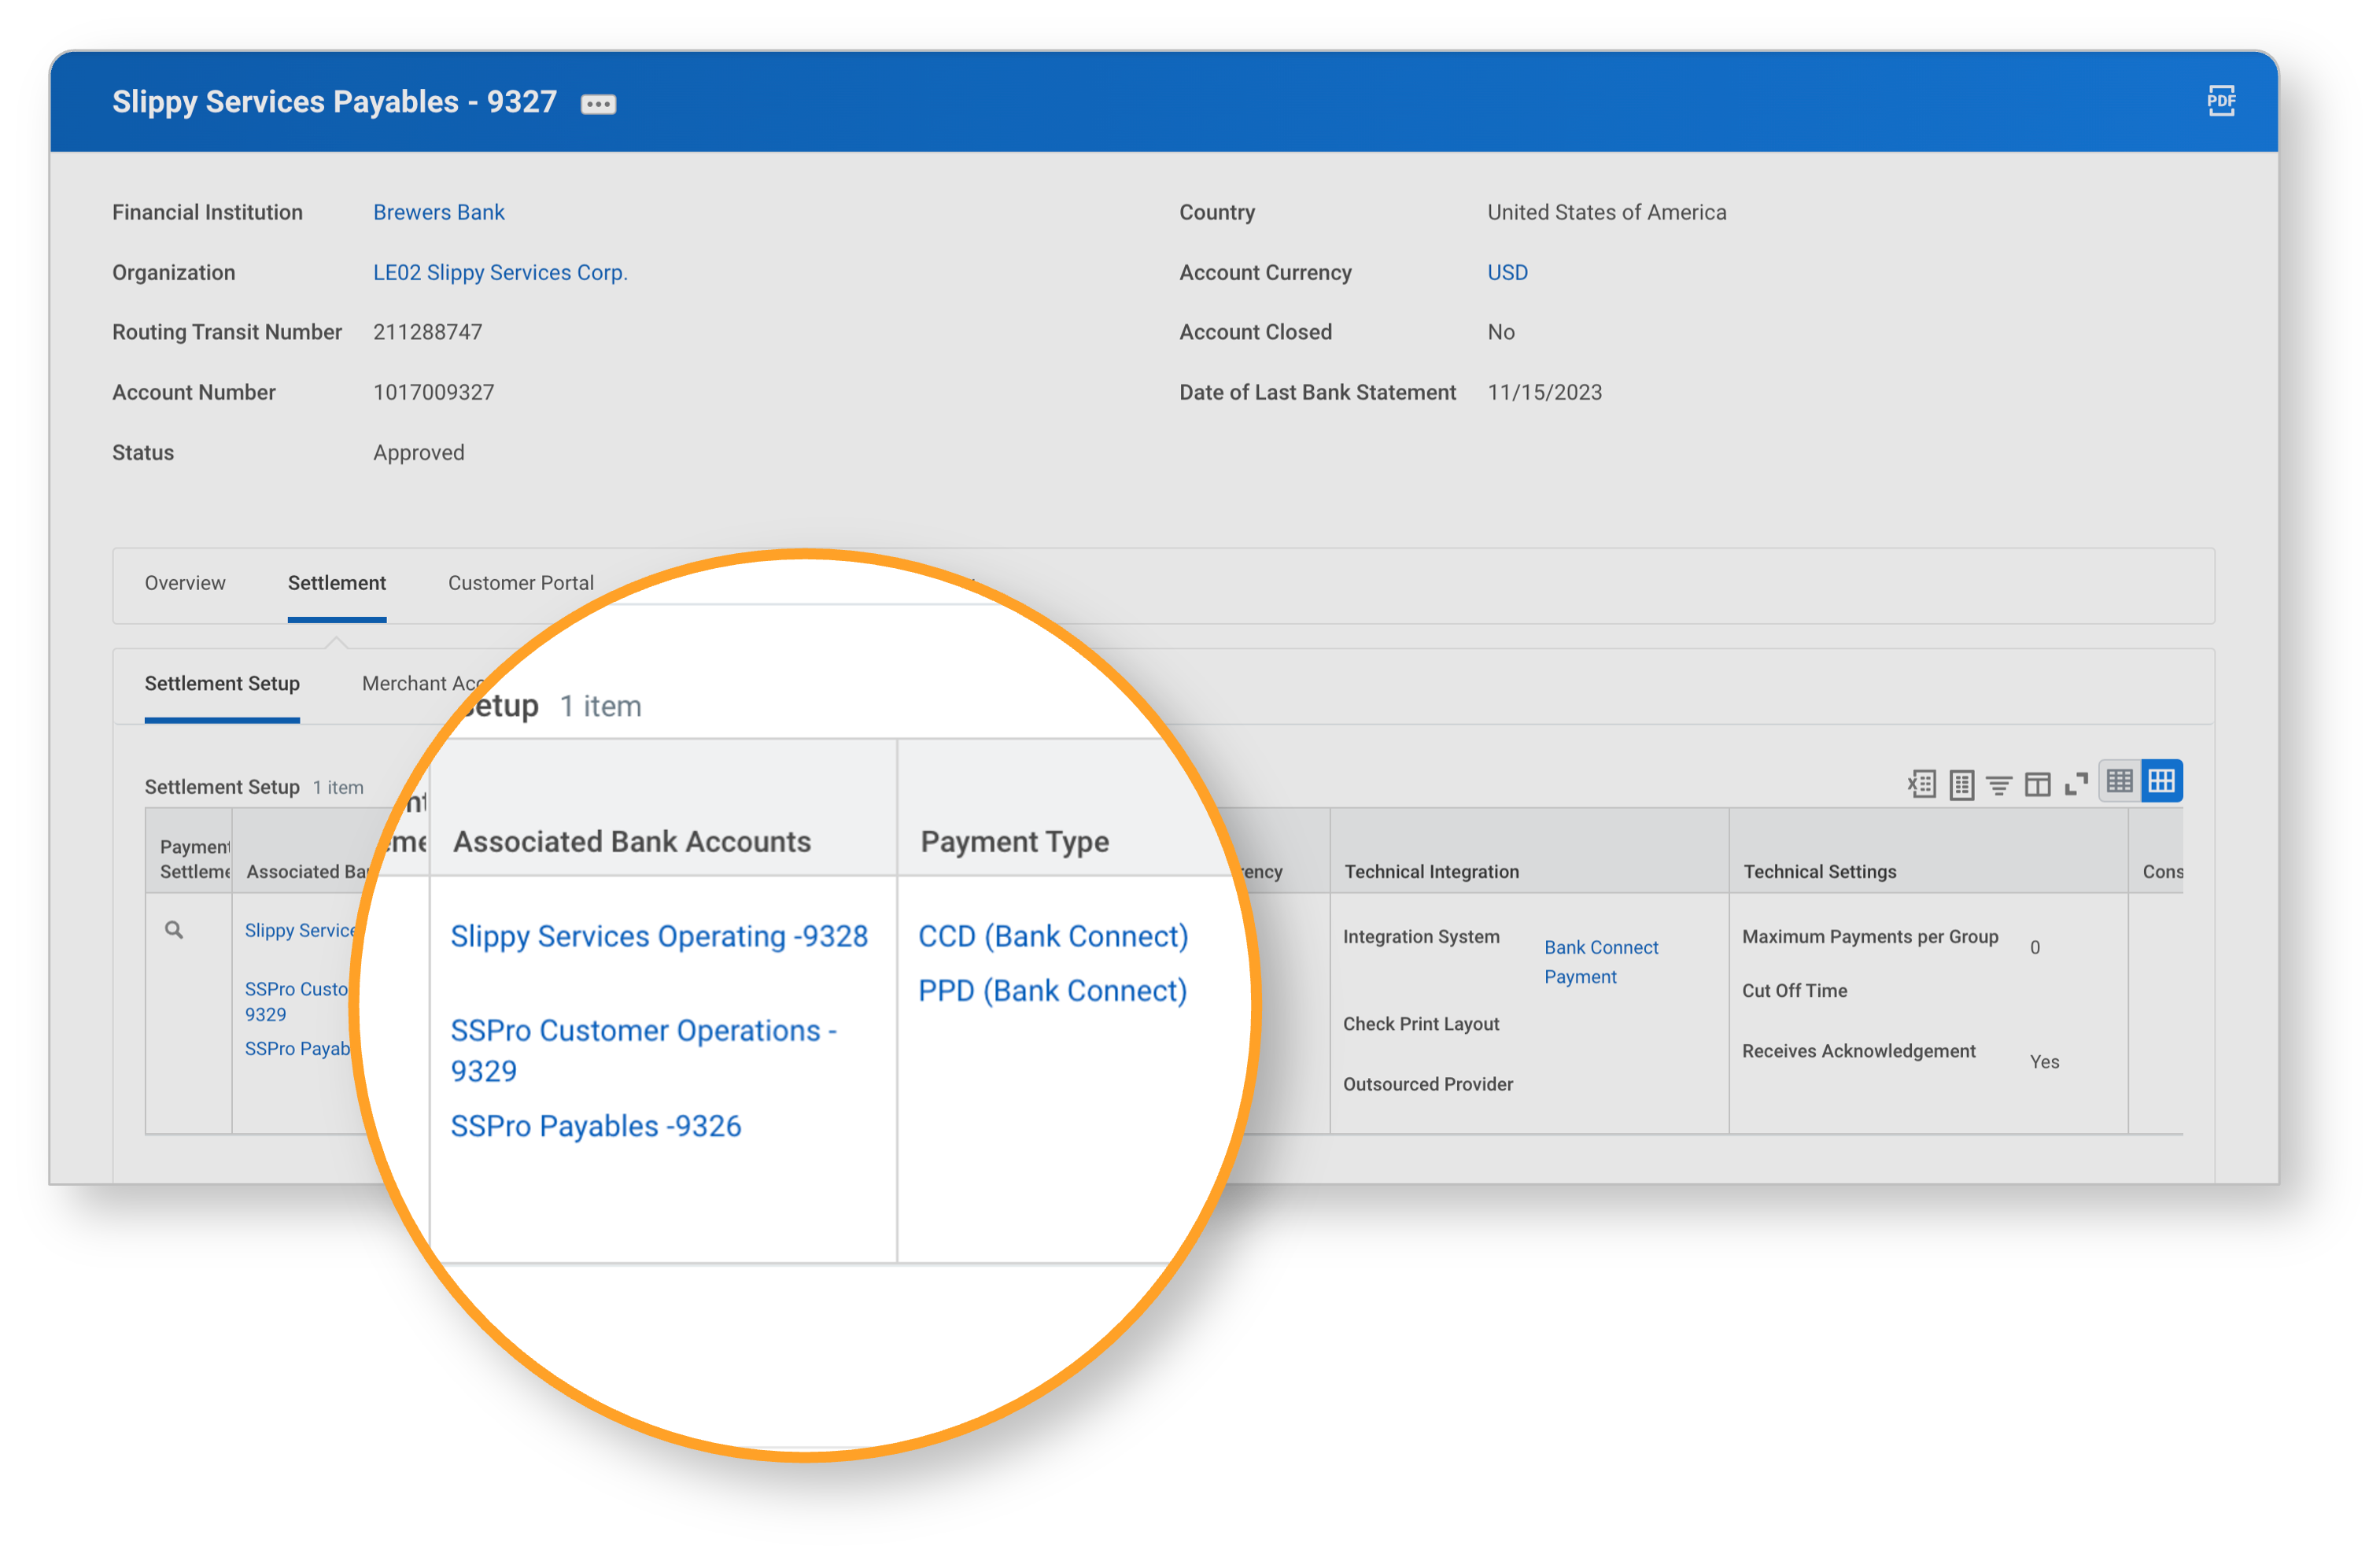Click the Date of Last Bank Statement label

(1317, 392)
